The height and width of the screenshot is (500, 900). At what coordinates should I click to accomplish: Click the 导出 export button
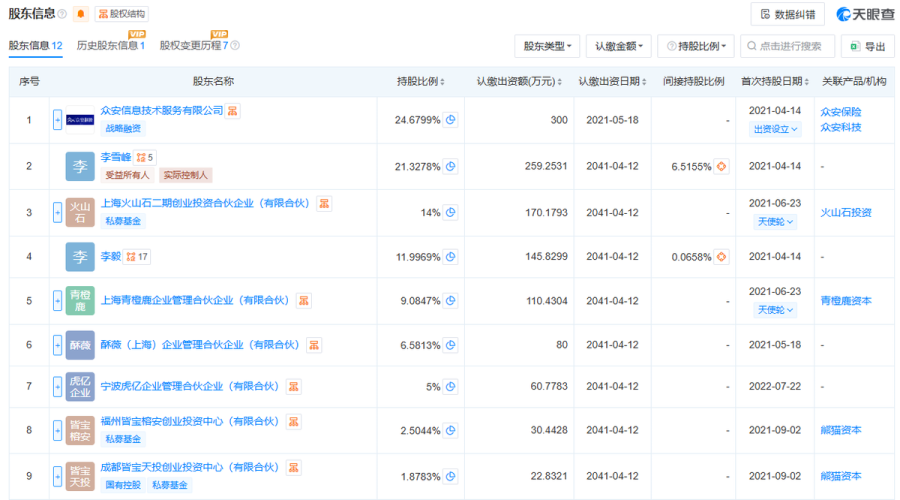tap(867, 46)
